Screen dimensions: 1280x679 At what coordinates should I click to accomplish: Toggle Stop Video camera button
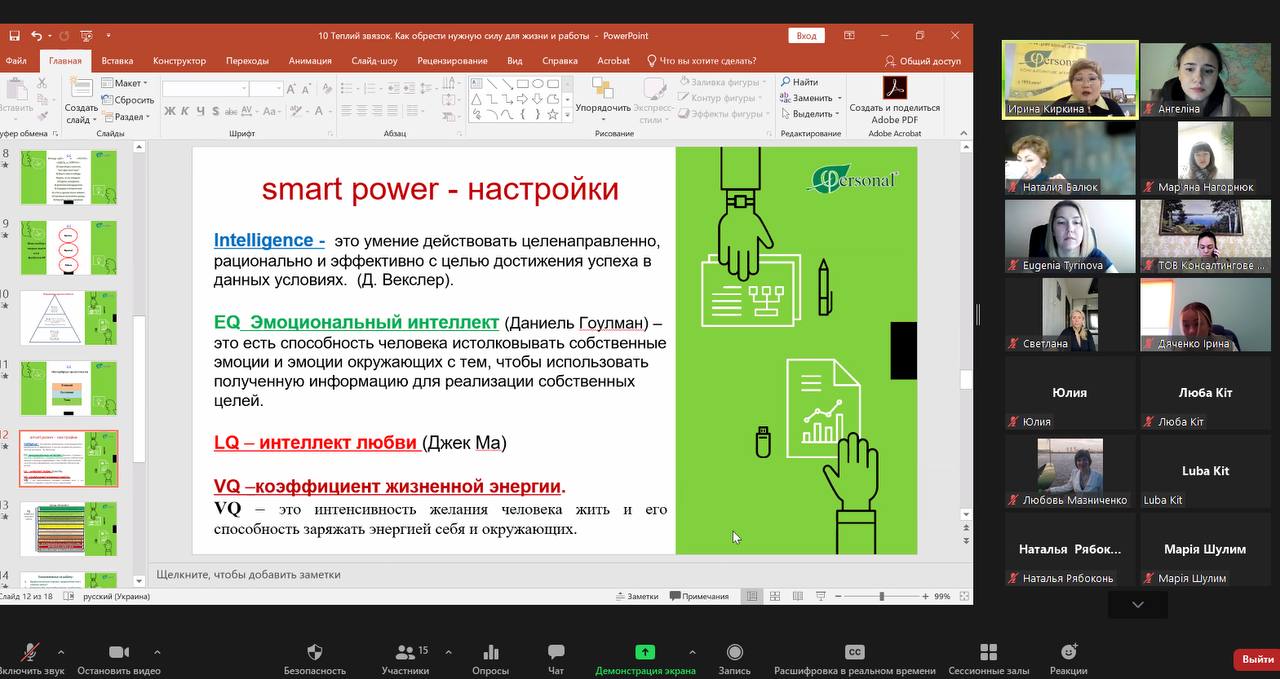(x=118, y=653)
